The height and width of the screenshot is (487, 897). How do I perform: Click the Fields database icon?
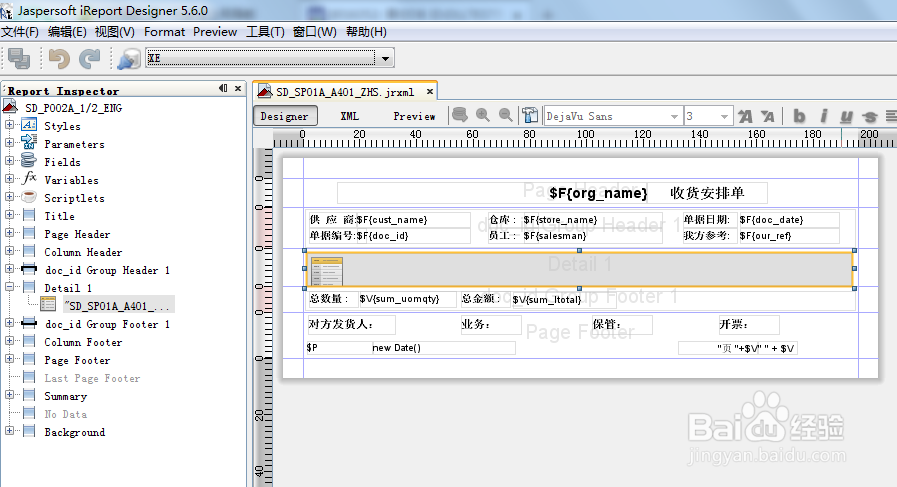point(29,160)
